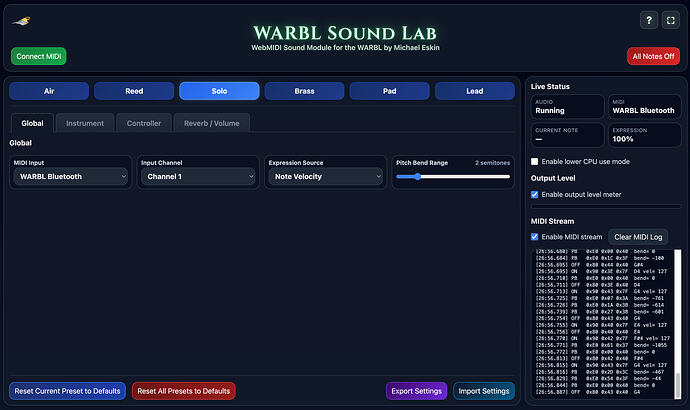The image size is (690, 410).
Task: Click the MIDI WARBL Bluetooth status card
Action: coord(645,107)
